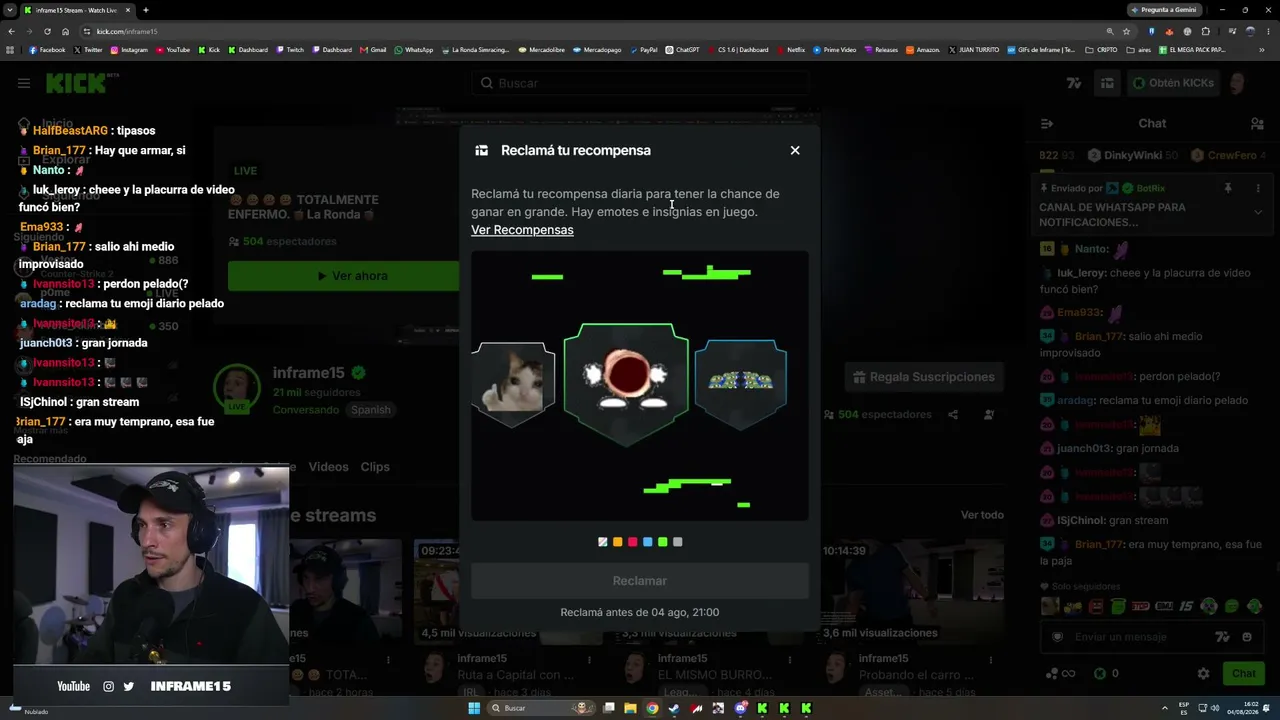Viewport: 1280px width, 720px height.
Task: Open options for Probando el carro video
Action: click(991, 659)
